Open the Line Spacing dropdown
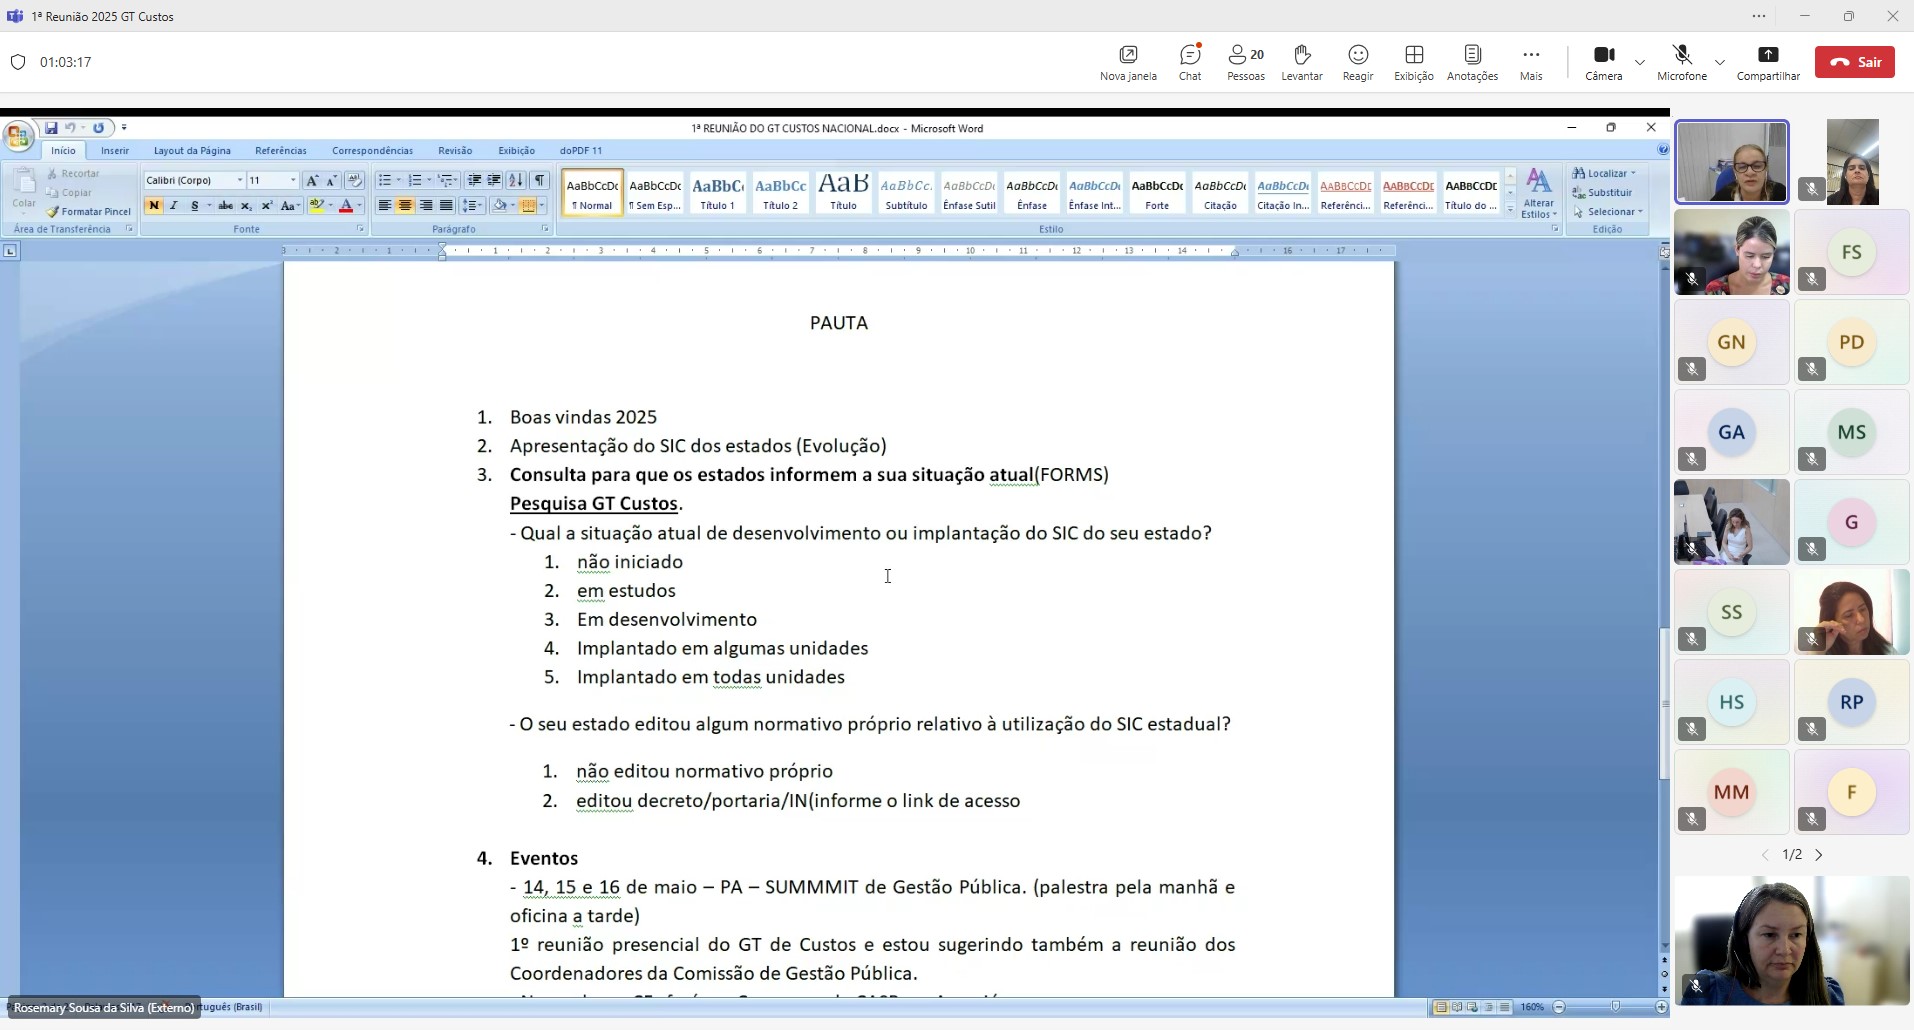Screen dimensions: 1914x1030 (472, 206)
